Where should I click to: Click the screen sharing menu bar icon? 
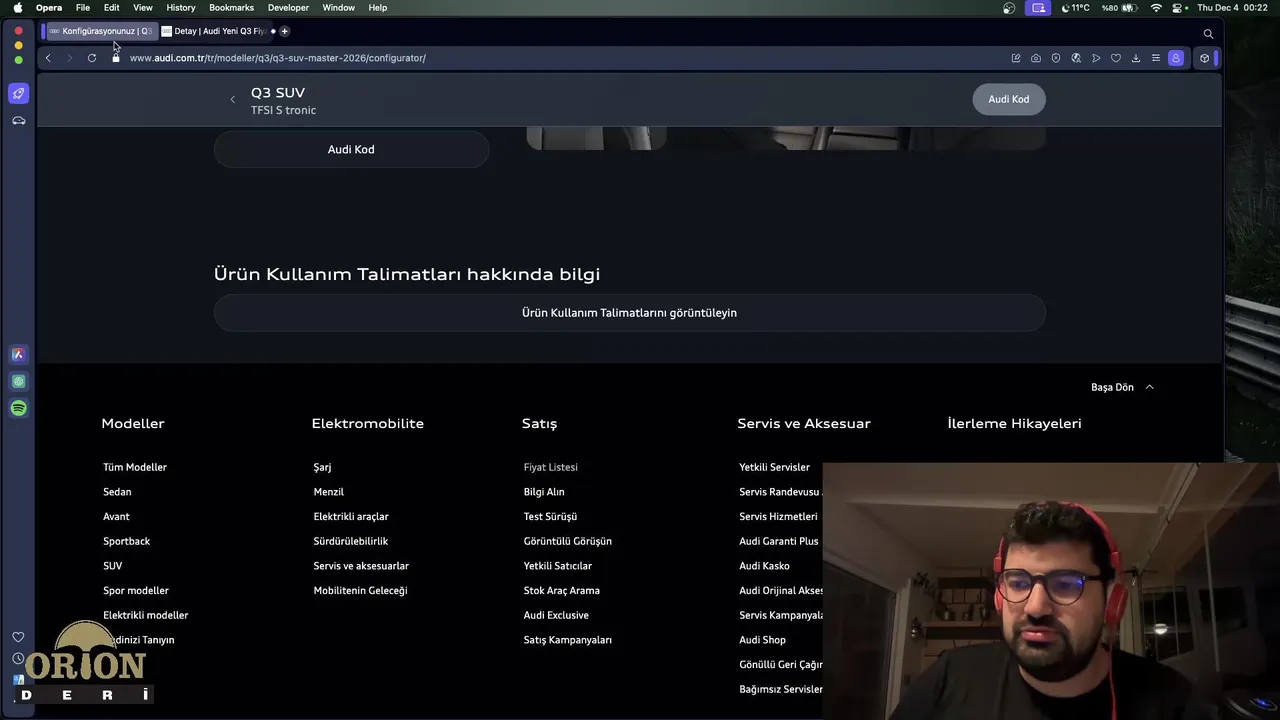coord(1039,7)
